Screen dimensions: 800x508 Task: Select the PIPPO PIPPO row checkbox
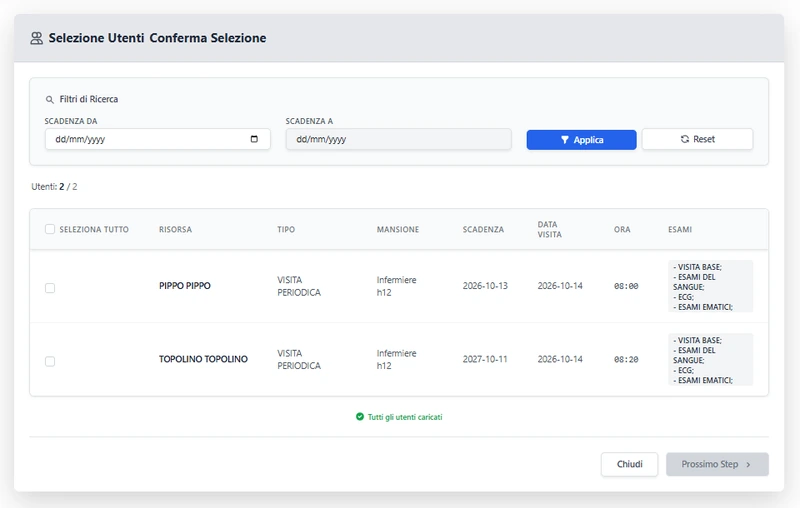[x=50, y=288]
